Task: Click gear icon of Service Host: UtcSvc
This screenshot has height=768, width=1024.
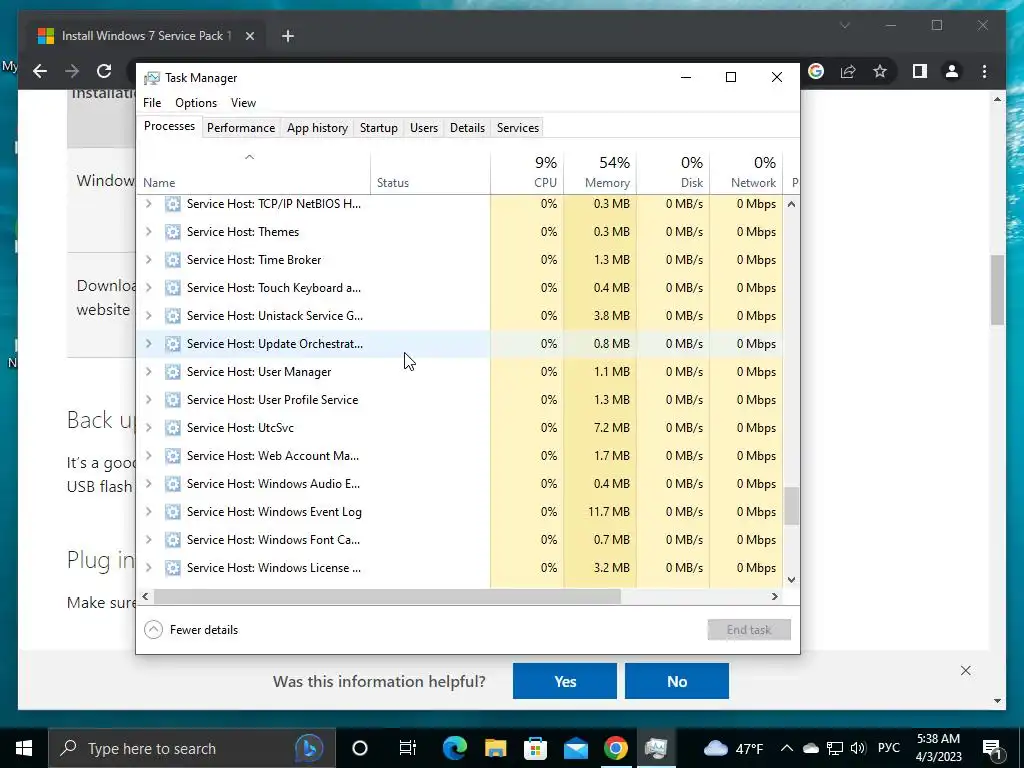Action: [x=172, y=428]
